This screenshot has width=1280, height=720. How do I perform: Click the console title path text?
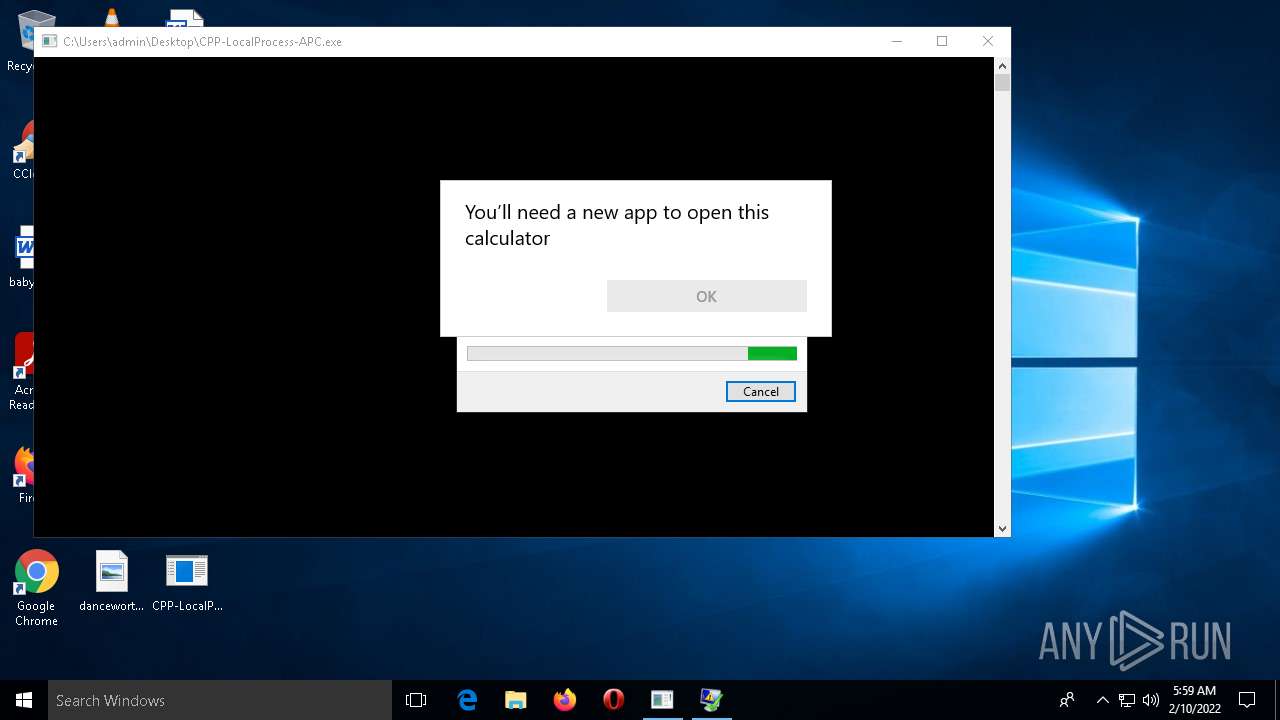pos(203,42)
